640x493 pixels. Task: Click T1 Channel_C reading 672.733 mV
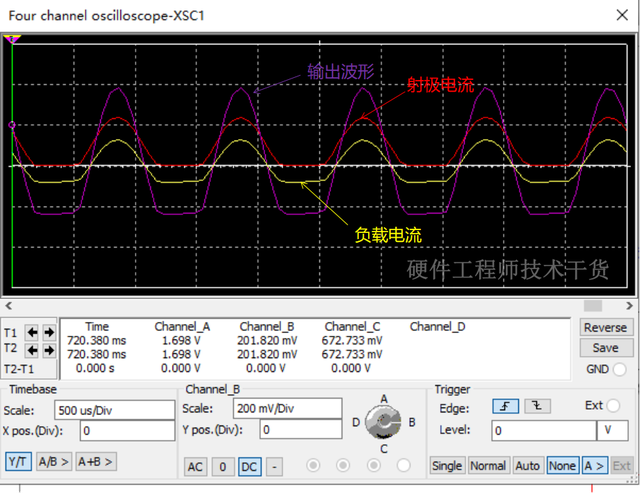[352, 340]
